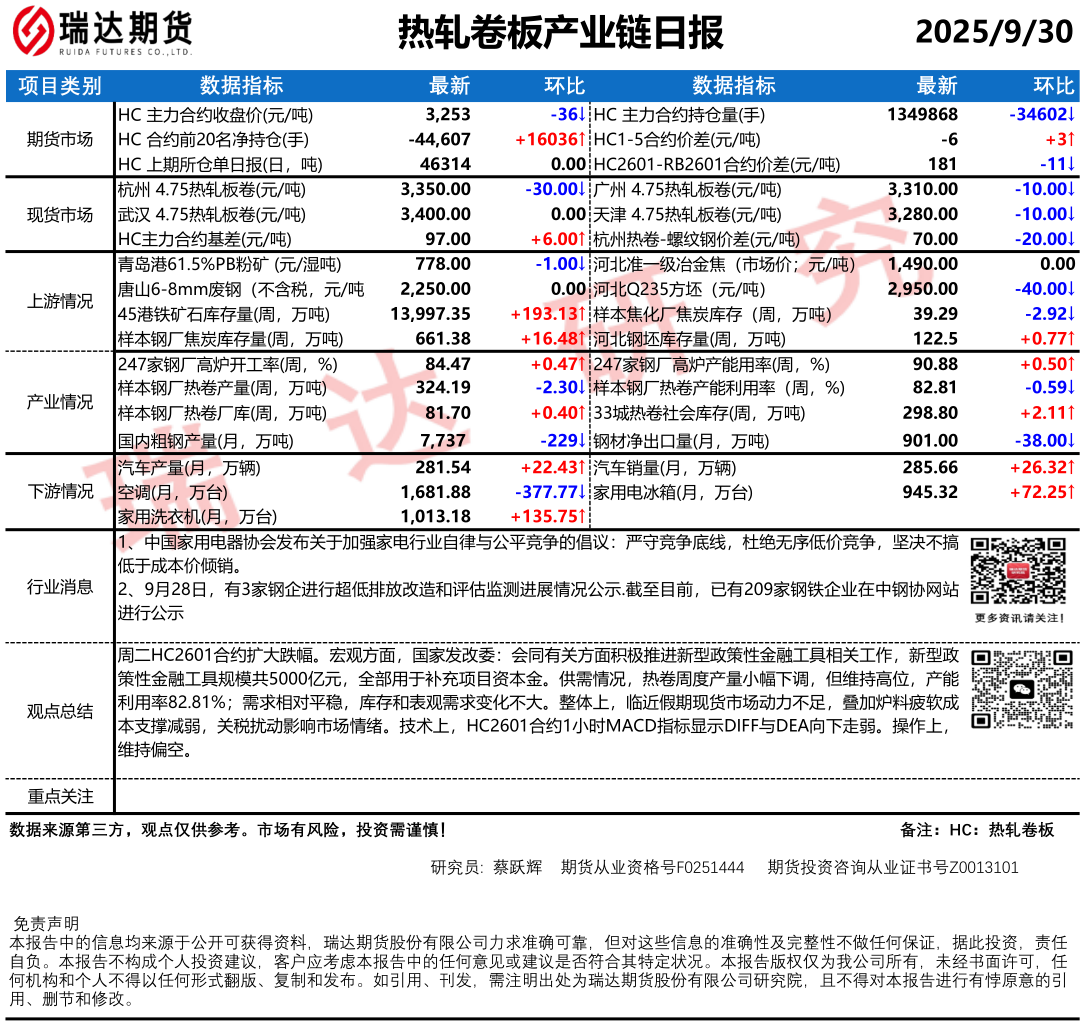Select the 期货市场 category cell
The image size is (1084, 1025).
click(x=59, y=139)
